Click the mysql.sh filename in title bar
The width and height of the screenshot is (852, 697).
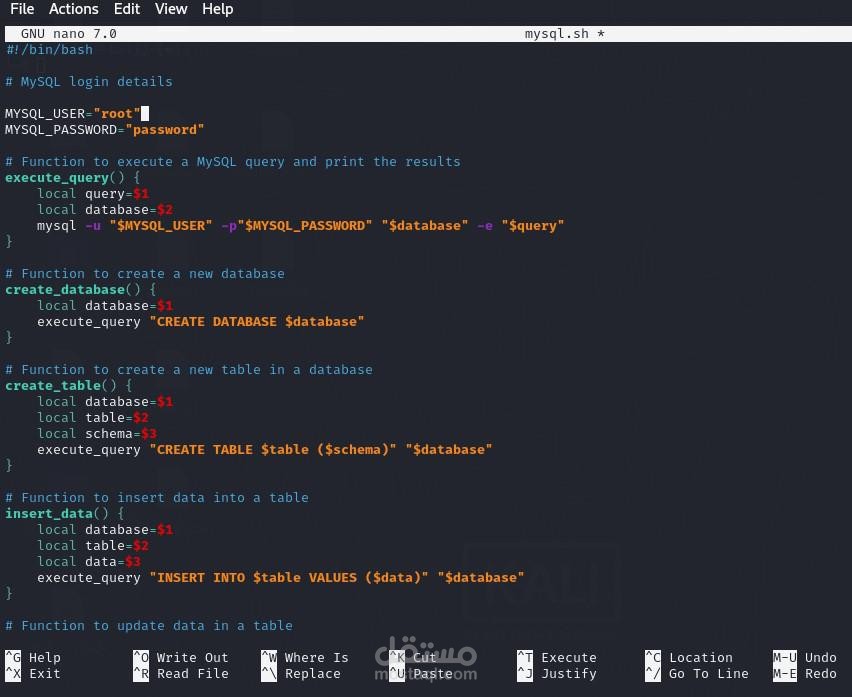click(x=556, y=34)
